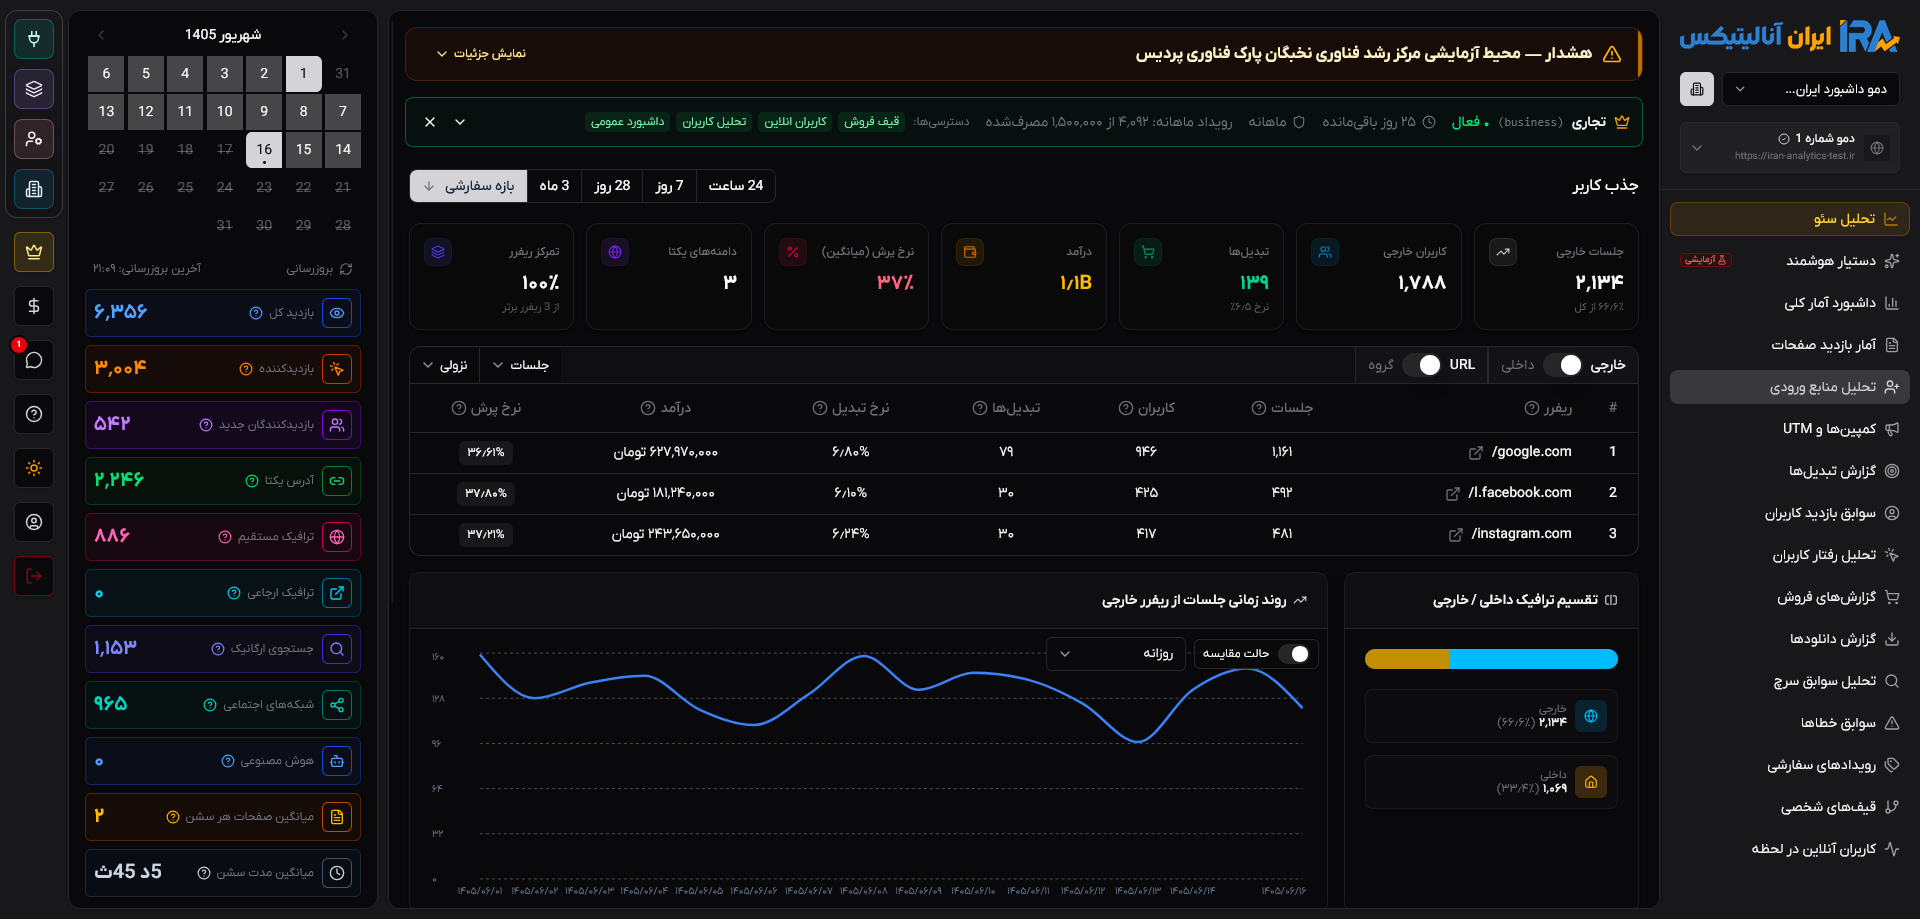Select the 28 روز time range tab
The image size is (1920, 919).
[612, 186]
